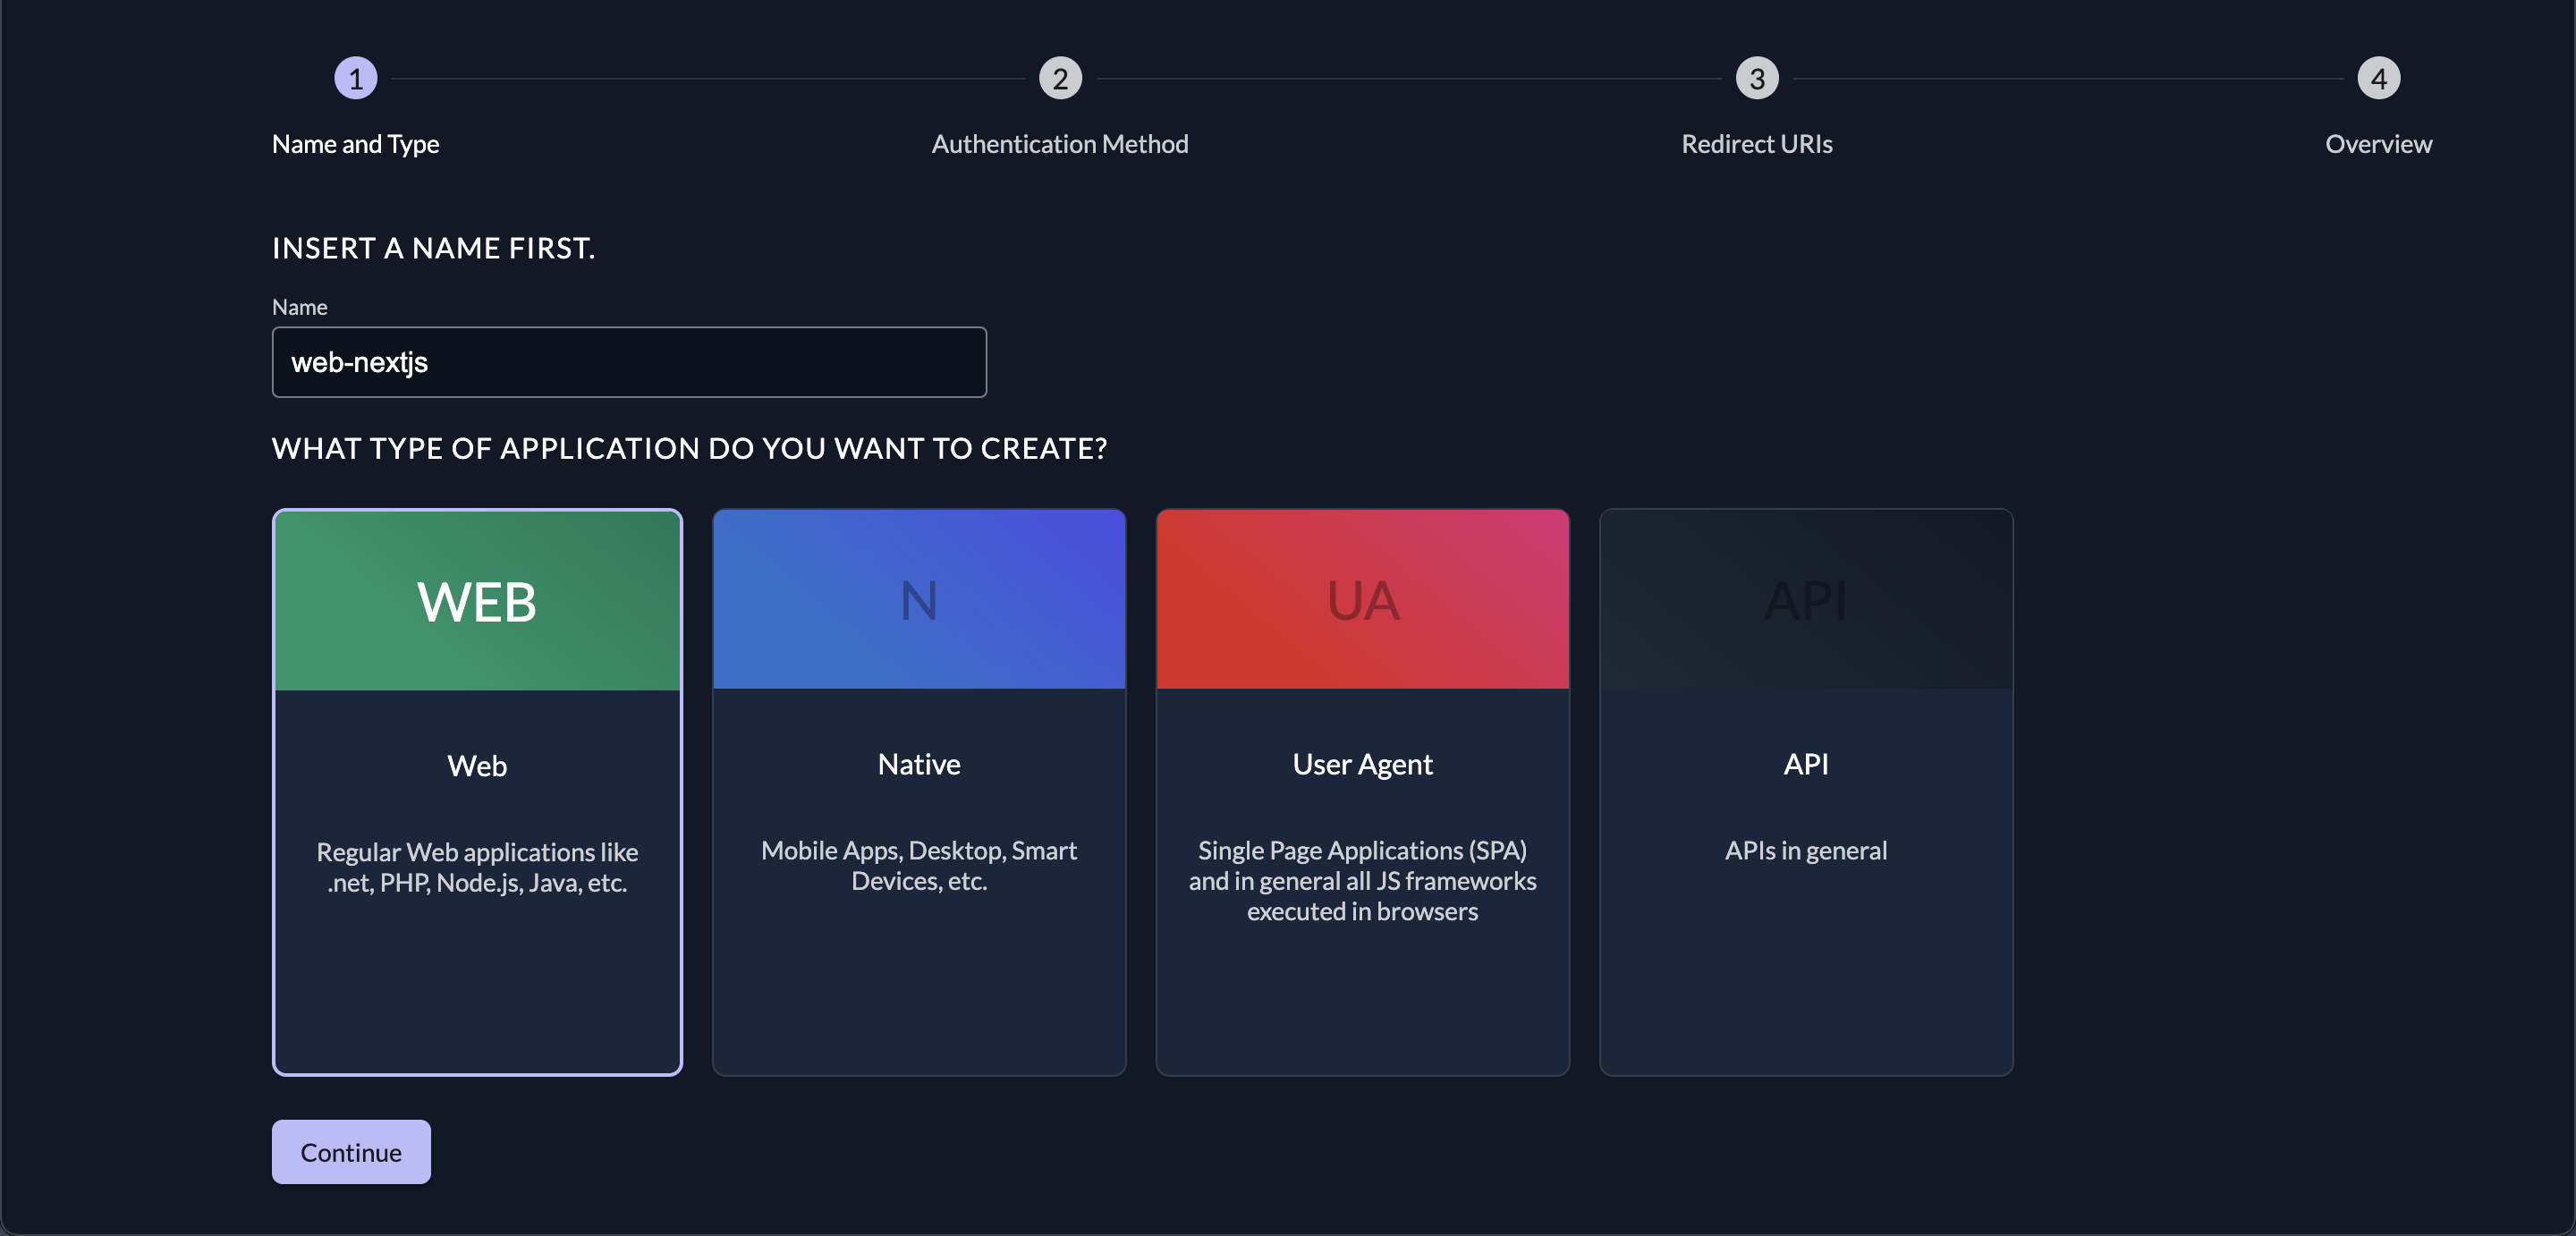Image resolution: width=2576 pixels, height=1236 pixels.
Task: Select the dark API banner icon
Action: 1805,600
